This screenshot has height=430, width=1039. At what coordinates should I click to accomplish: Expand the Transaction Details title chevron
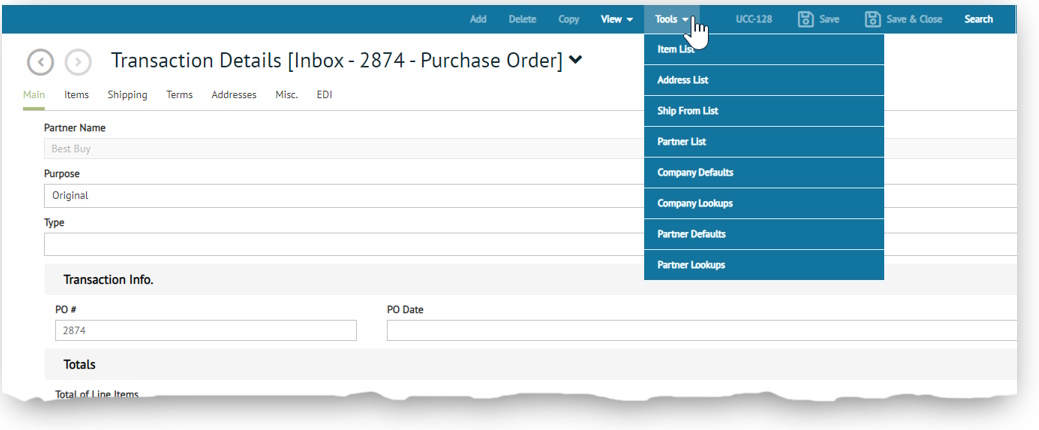575,61
